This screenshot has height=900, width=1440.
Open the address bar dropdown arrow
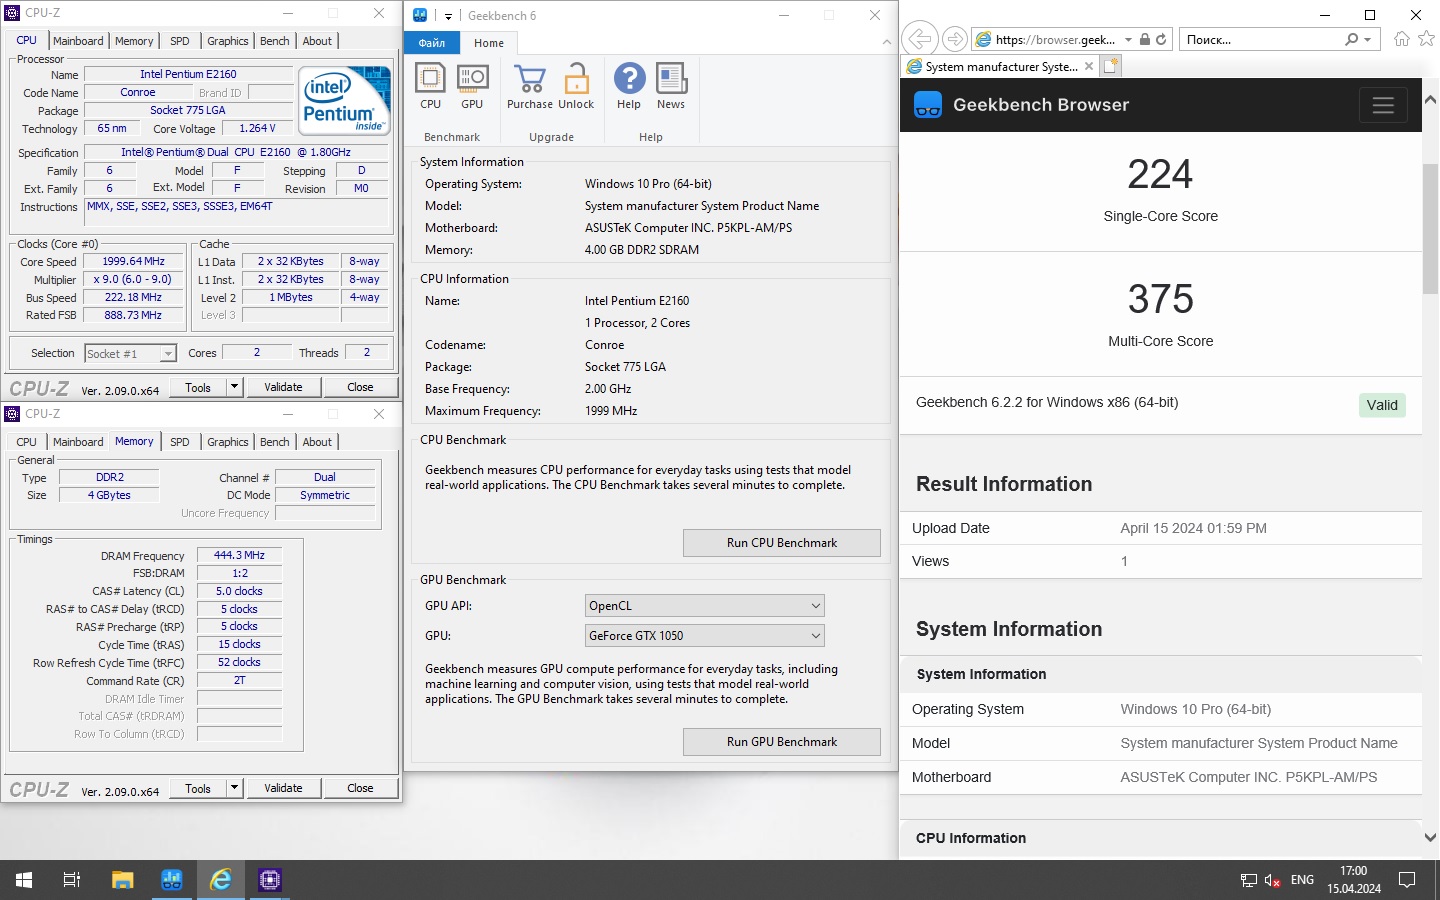coord(1128,39)
